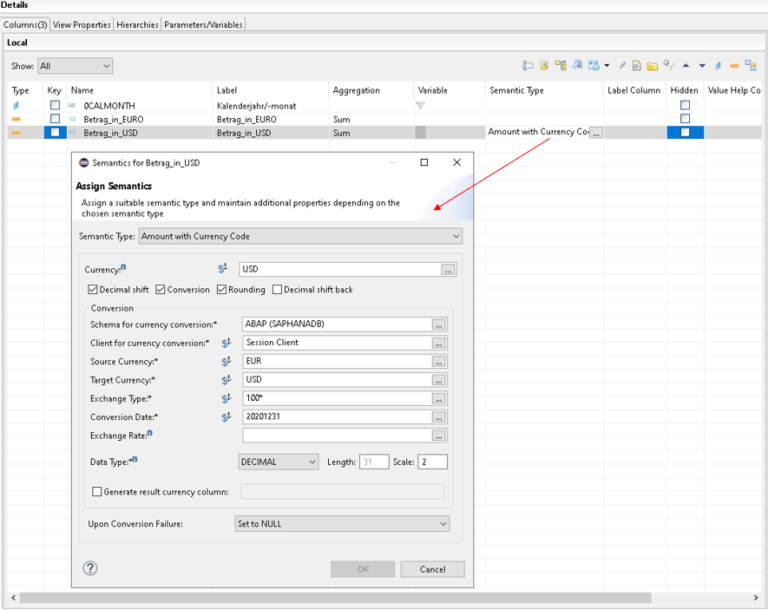Viewport: 768px width, 610px height.
Task: Click the pencil edit icon in the toolbar
Action: point(622,65)
